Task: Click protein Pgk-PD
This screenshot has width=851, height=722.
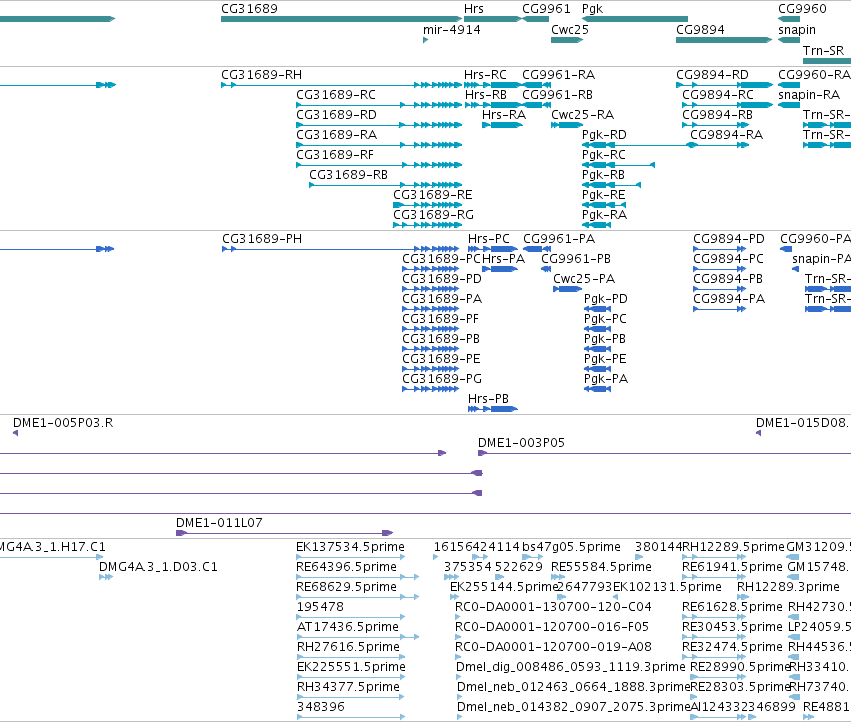Action: [x=598, y=309]
